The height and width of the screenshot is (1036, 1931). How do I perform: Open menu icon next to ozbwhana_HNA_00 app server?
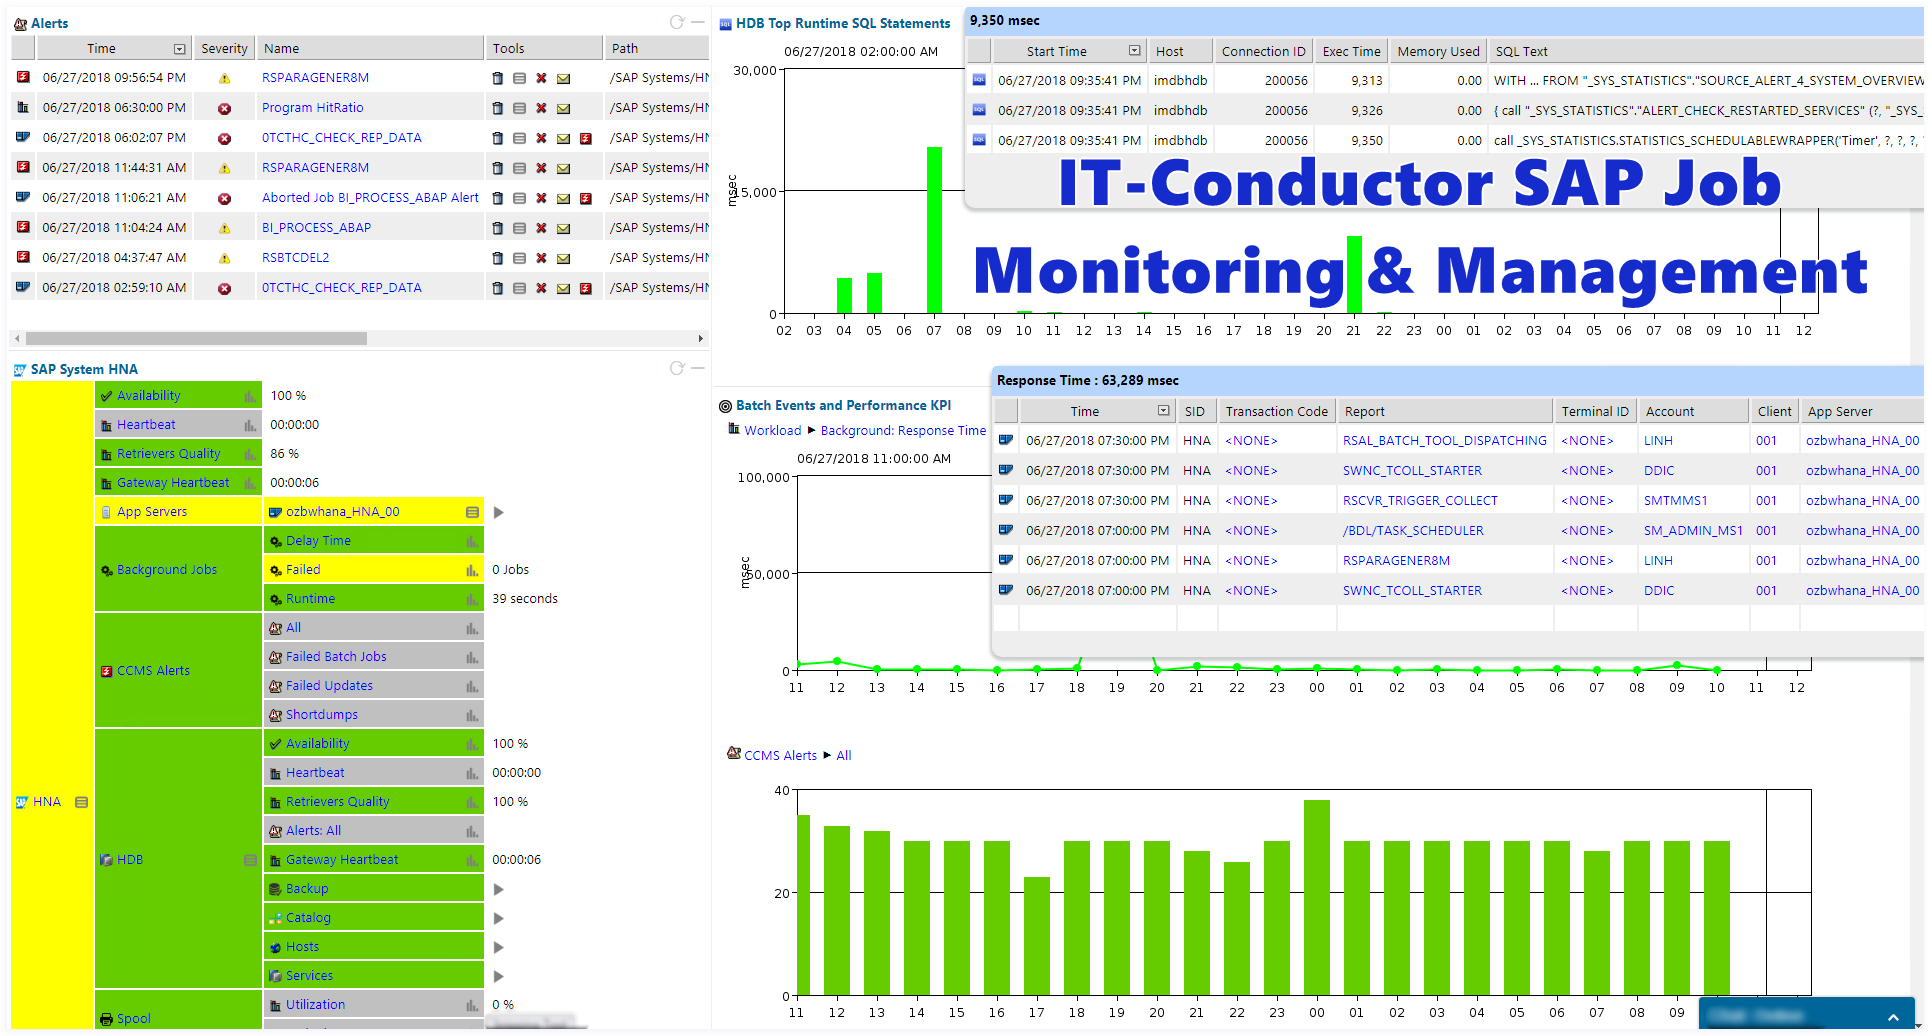point(471,511)
